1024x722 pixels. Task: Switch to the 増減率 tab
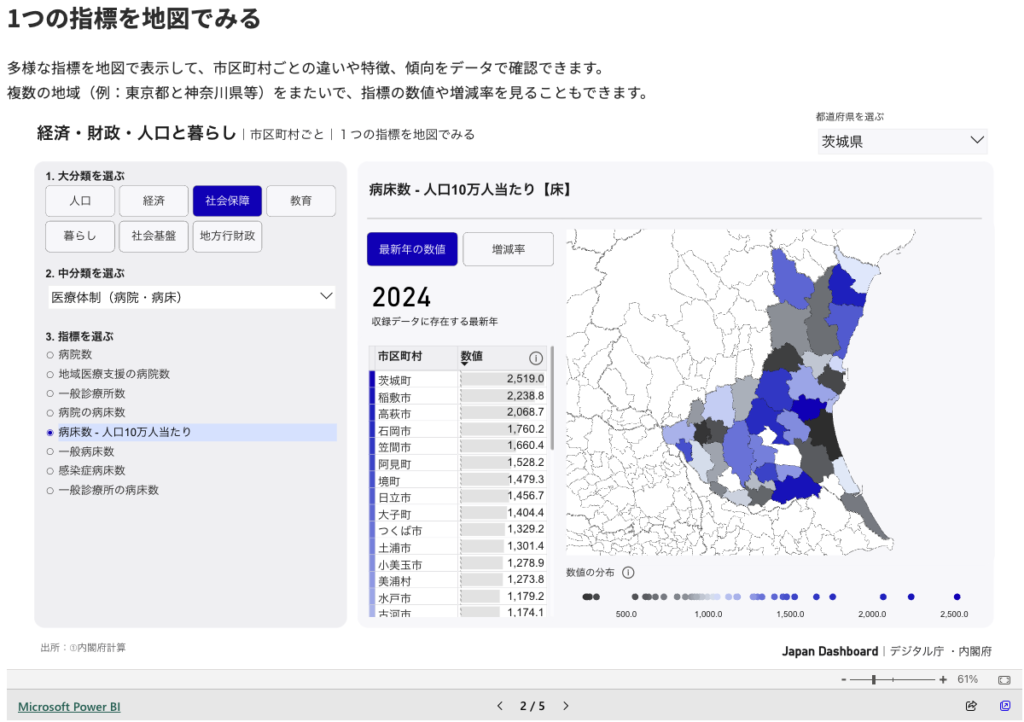click(x=508, y=249)
